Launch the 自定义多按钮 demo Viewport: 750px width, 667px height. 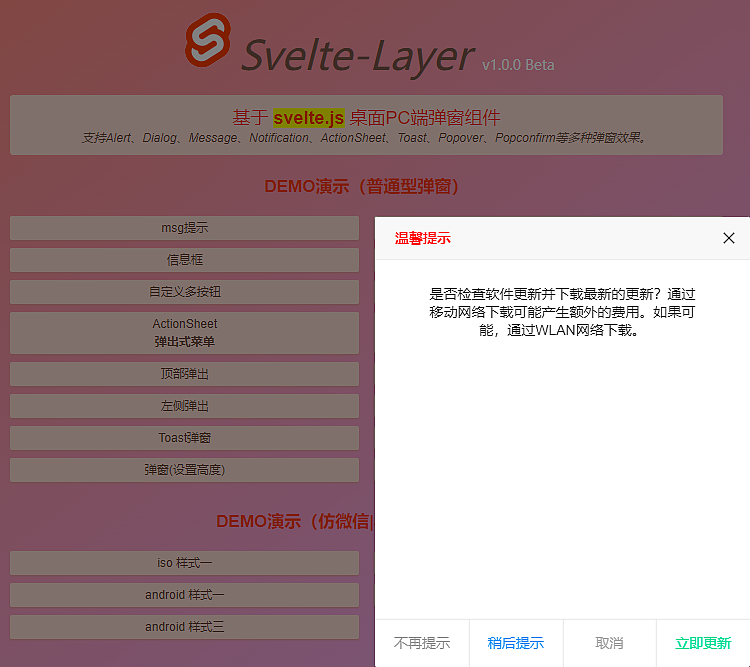(184, 292)
